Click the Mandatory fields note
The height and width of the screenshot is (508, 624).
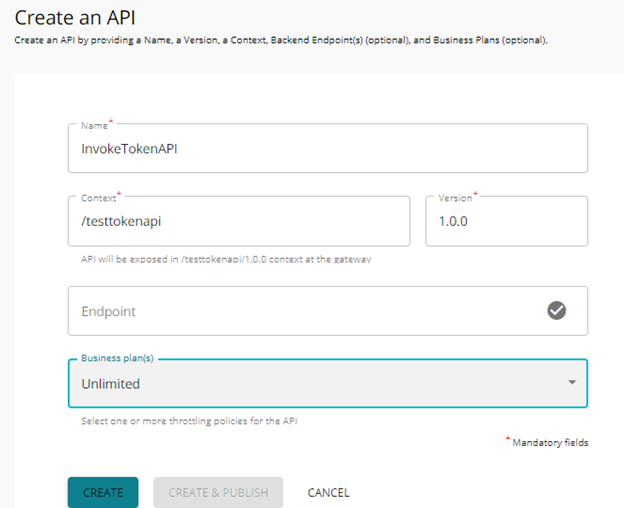click(x=550, y=442)
